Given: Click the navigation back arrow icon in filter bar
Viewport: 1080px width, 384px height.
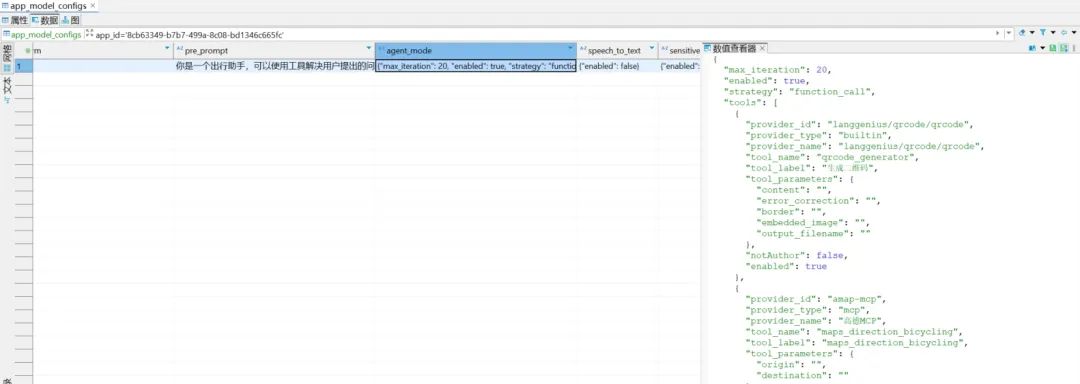Looking at the screenshot, I should coord(1064,32).
